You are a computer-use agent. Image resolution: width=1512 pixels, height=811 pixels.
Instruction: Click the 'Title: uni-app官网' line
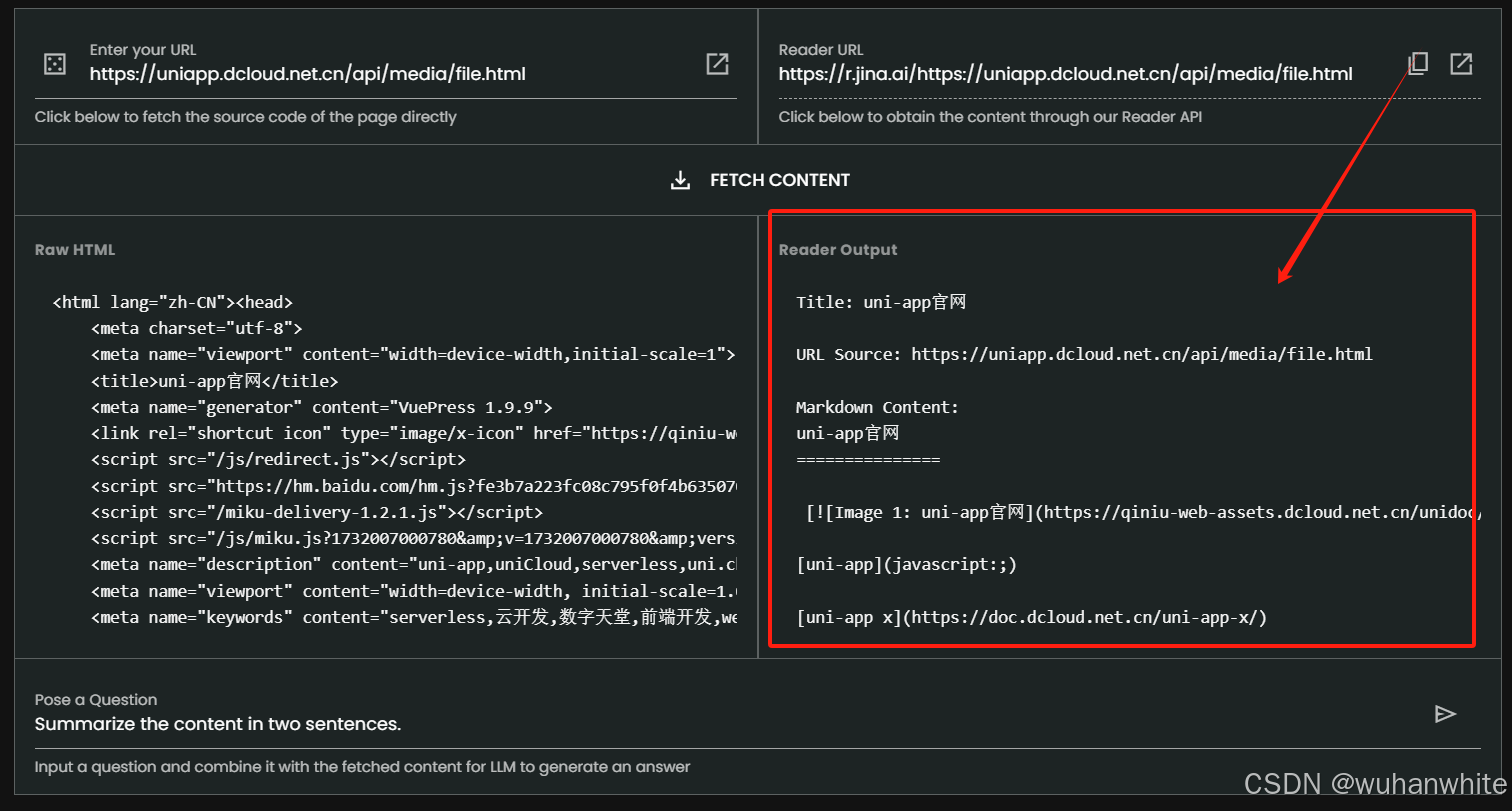tap(881, 302)
